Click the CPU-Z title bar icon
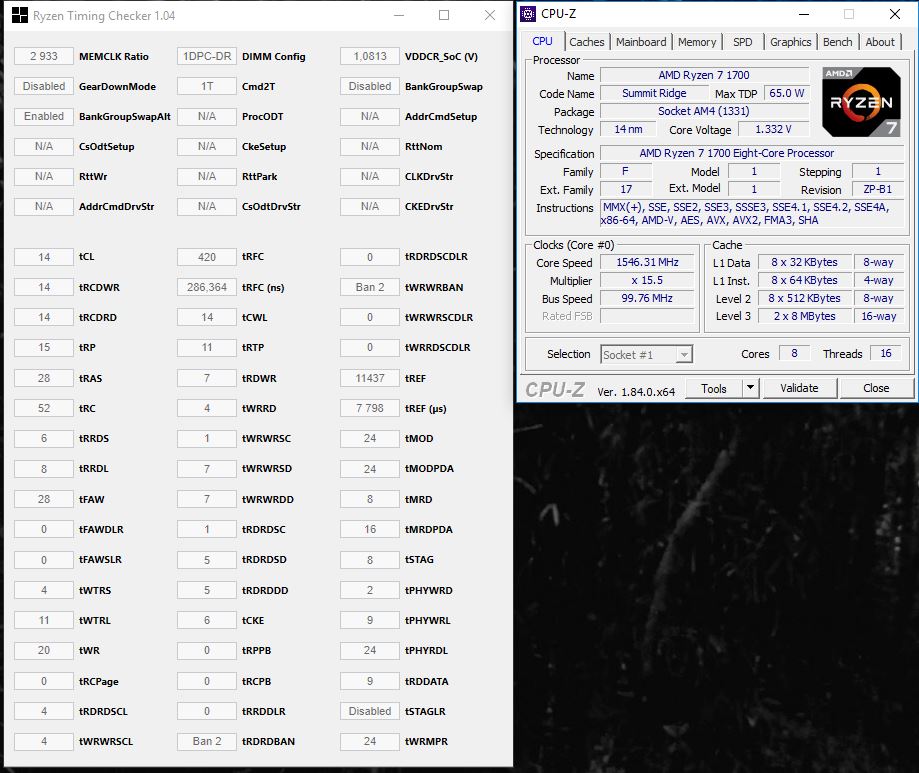919x773 pixels. (528, 13)
